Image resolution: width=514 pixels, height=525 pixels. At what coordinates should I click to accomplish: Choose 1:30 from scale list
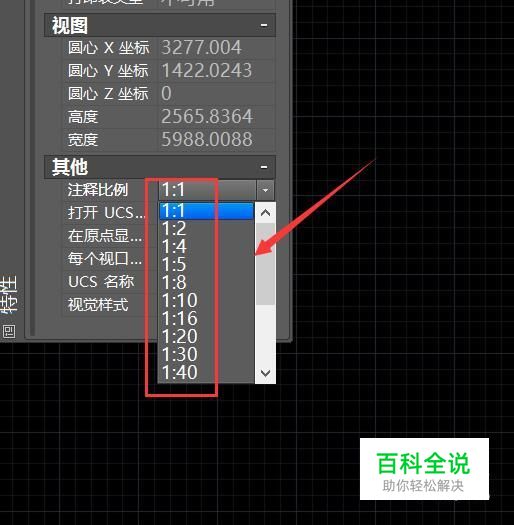click(206, 354)
